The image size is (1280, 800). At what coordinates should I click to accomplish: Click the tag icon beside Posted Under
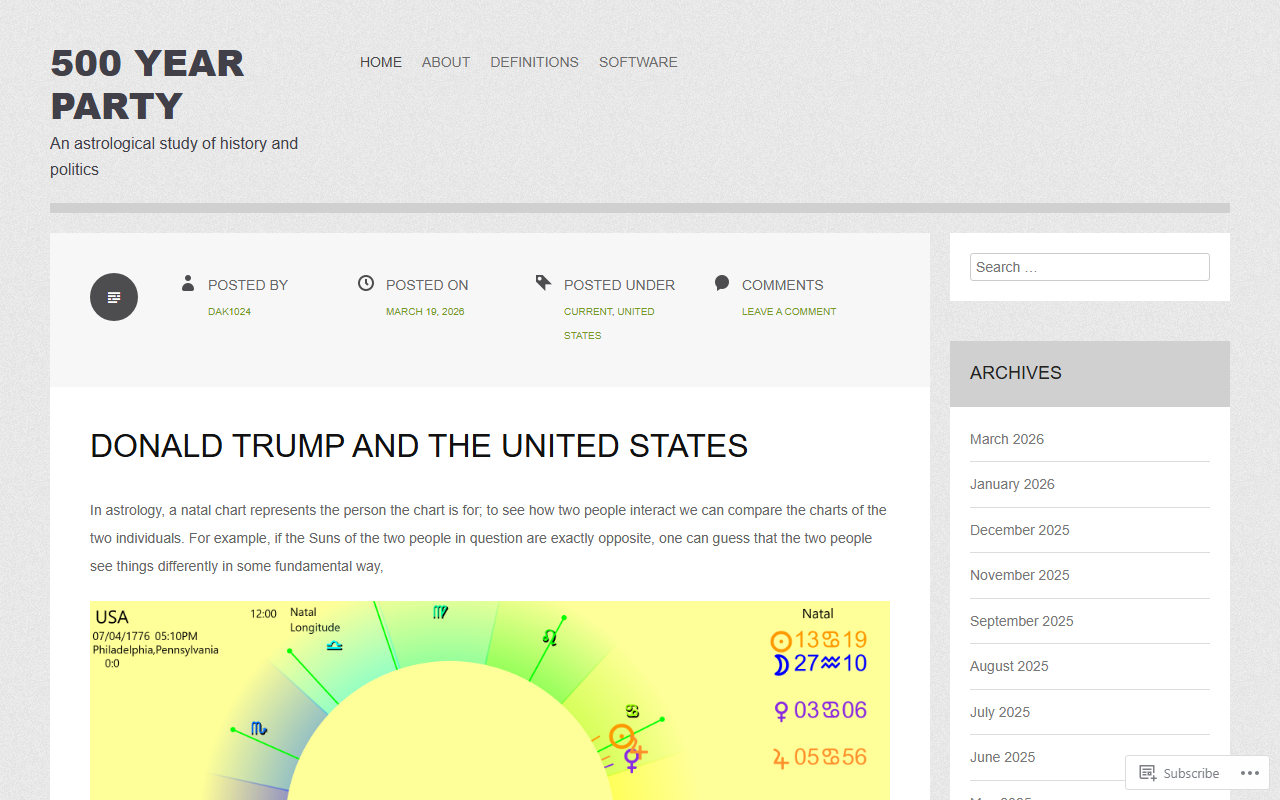[543, 284]
